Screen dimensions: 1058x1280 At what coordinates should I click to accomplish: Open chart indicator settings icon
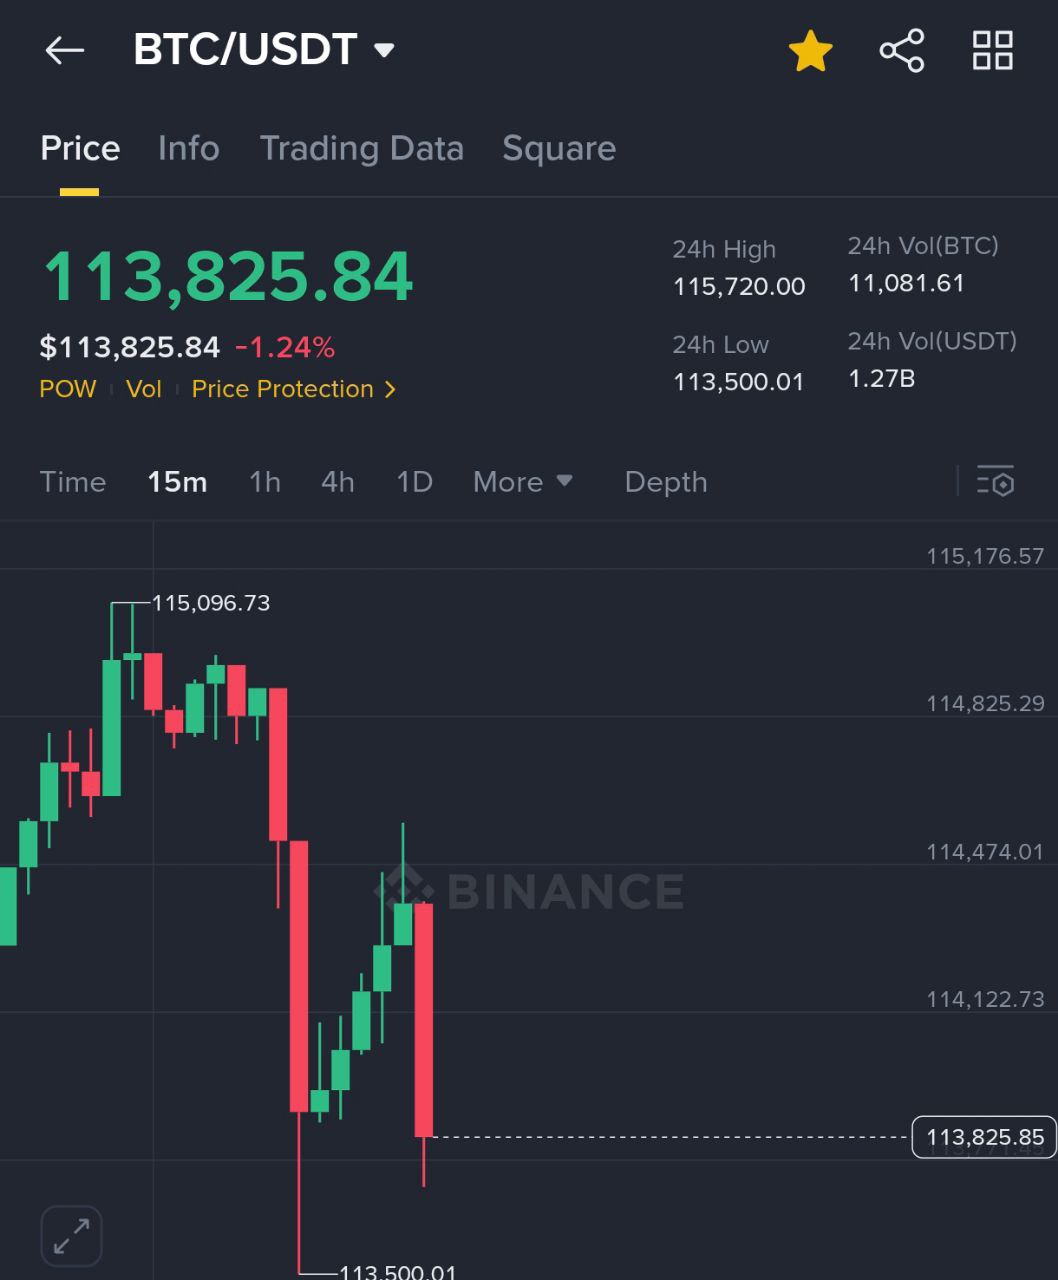tap(995, 482)
